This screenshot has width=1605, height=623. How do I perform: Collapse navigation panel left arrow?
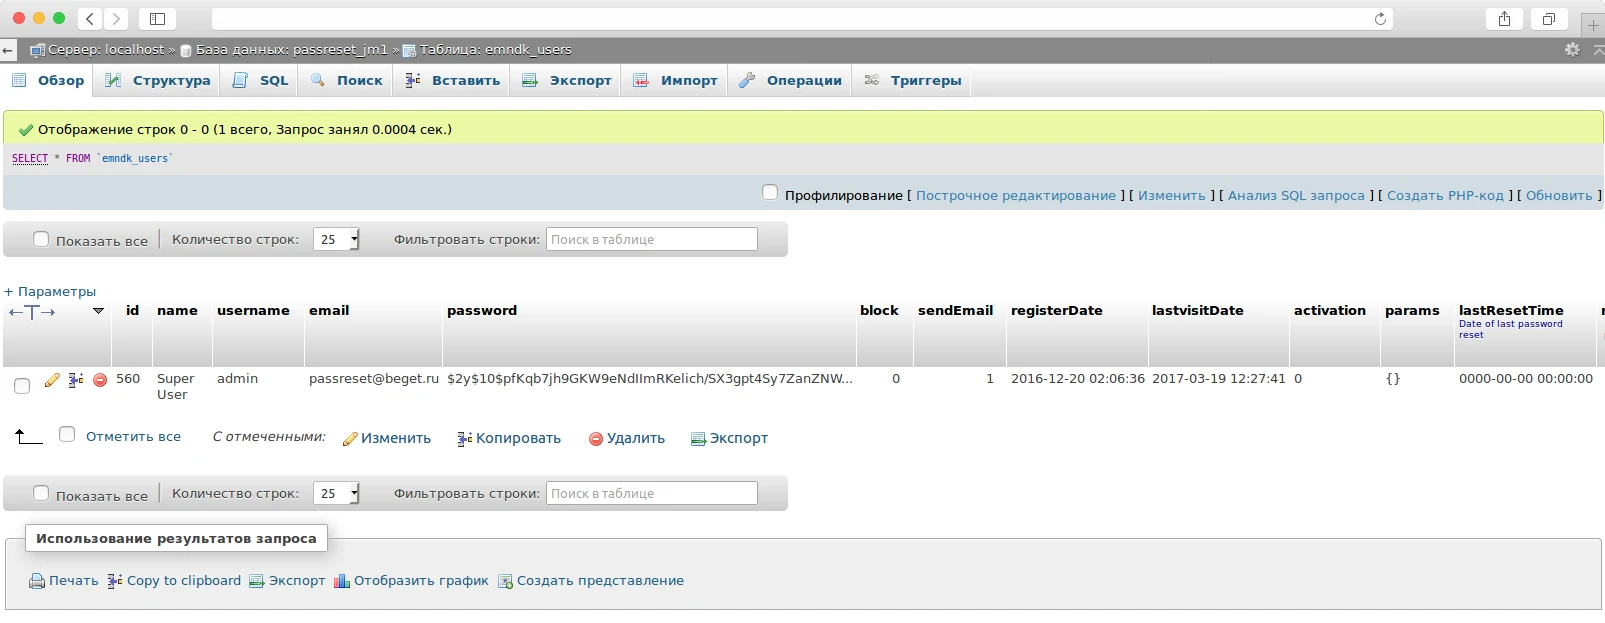[8, 49]
